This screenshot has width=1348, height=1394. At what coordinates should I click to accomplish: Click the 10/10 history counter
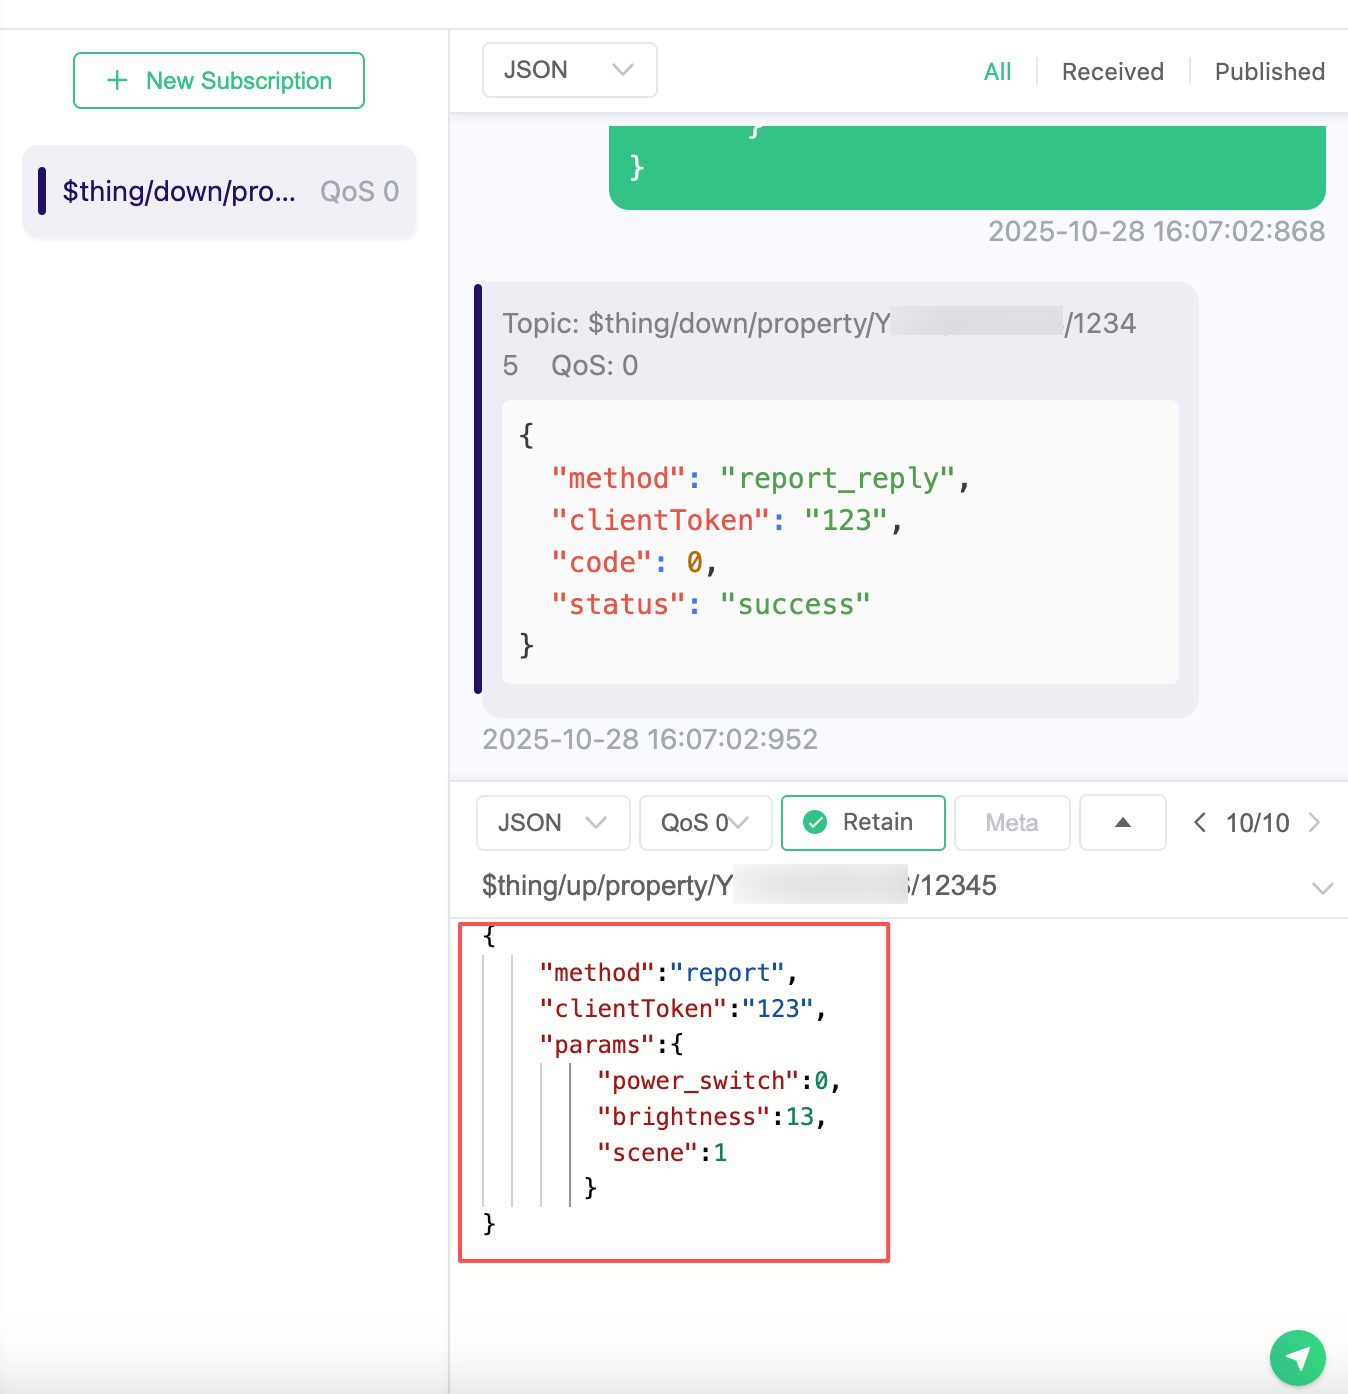click(1257, 823)
